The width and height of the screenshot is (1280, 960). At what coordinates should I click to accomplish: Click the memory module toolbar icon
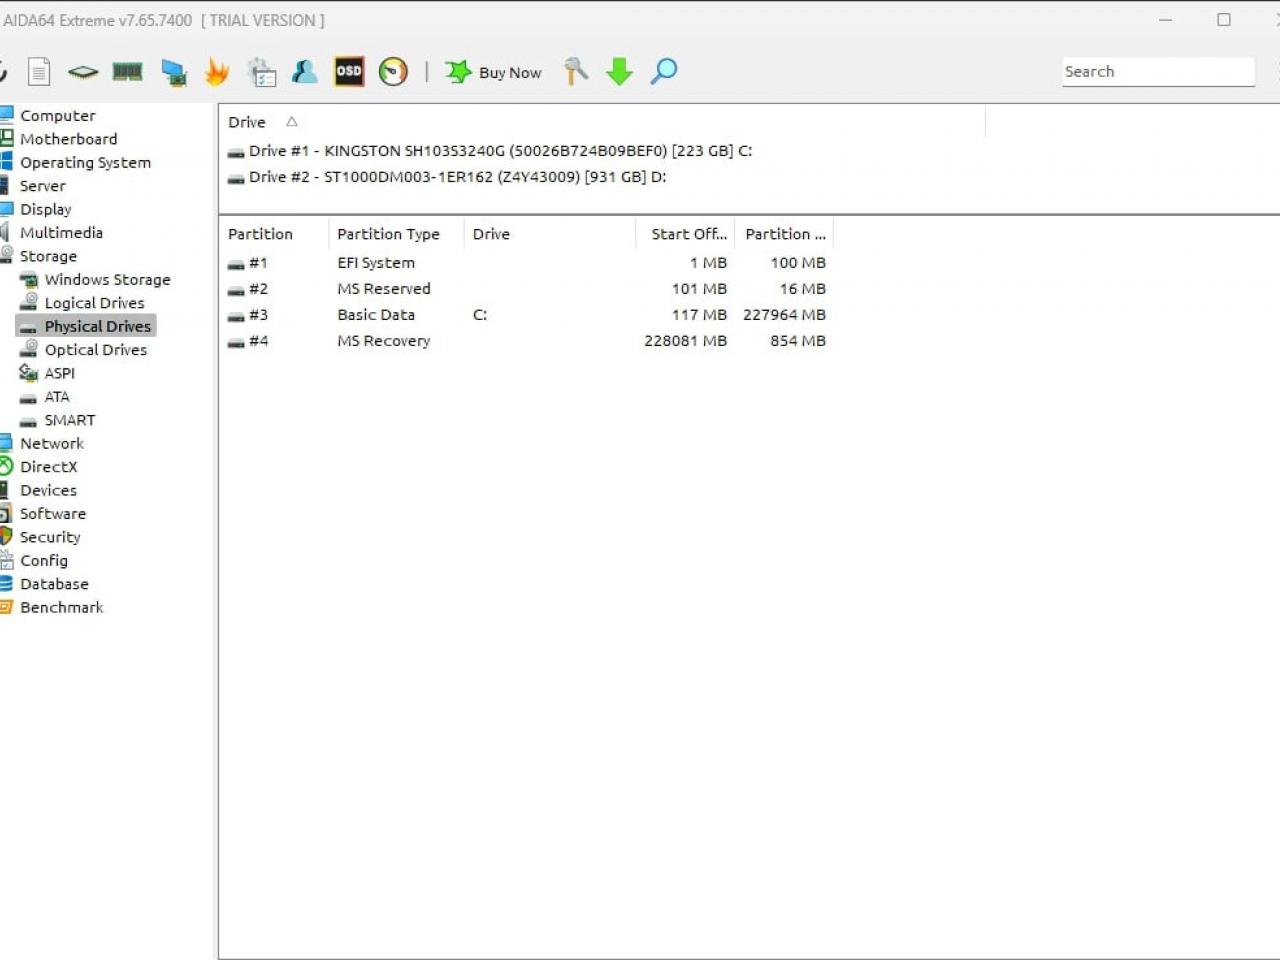[x=127, y=72]
